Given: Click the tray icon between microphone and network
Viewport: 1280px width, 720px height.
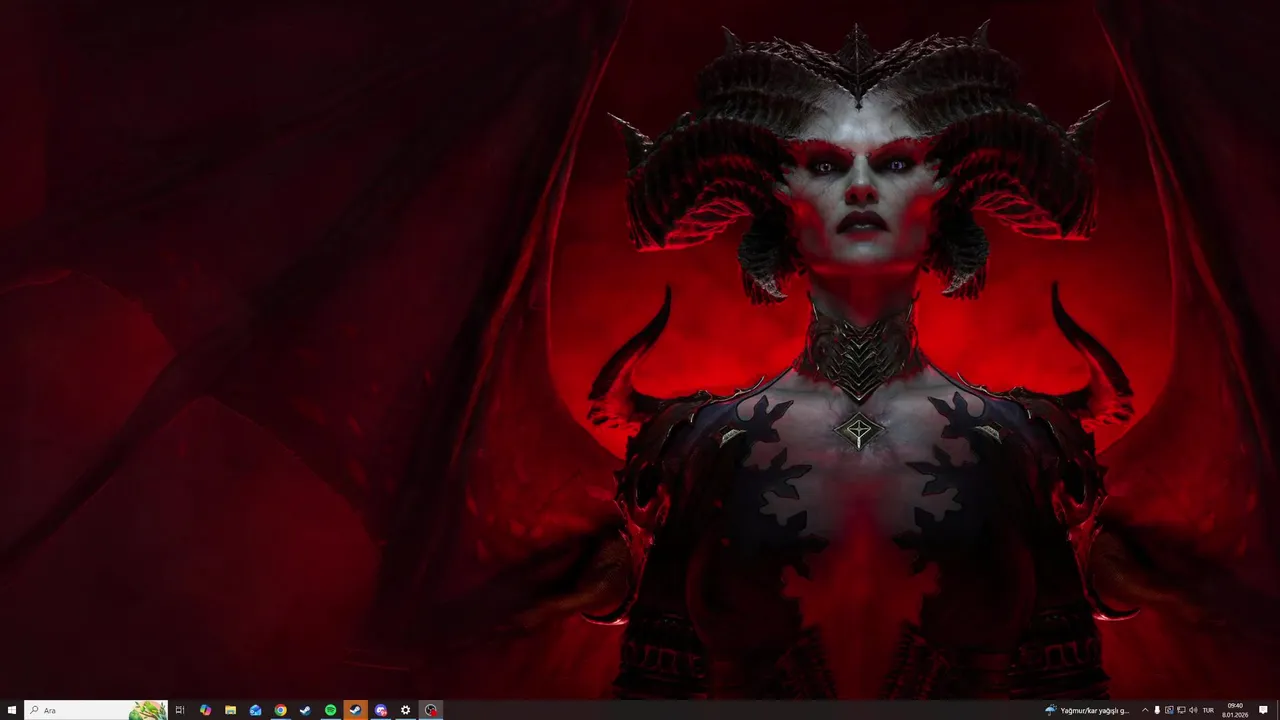Looking at the screenshot, I should (1169, 710).
